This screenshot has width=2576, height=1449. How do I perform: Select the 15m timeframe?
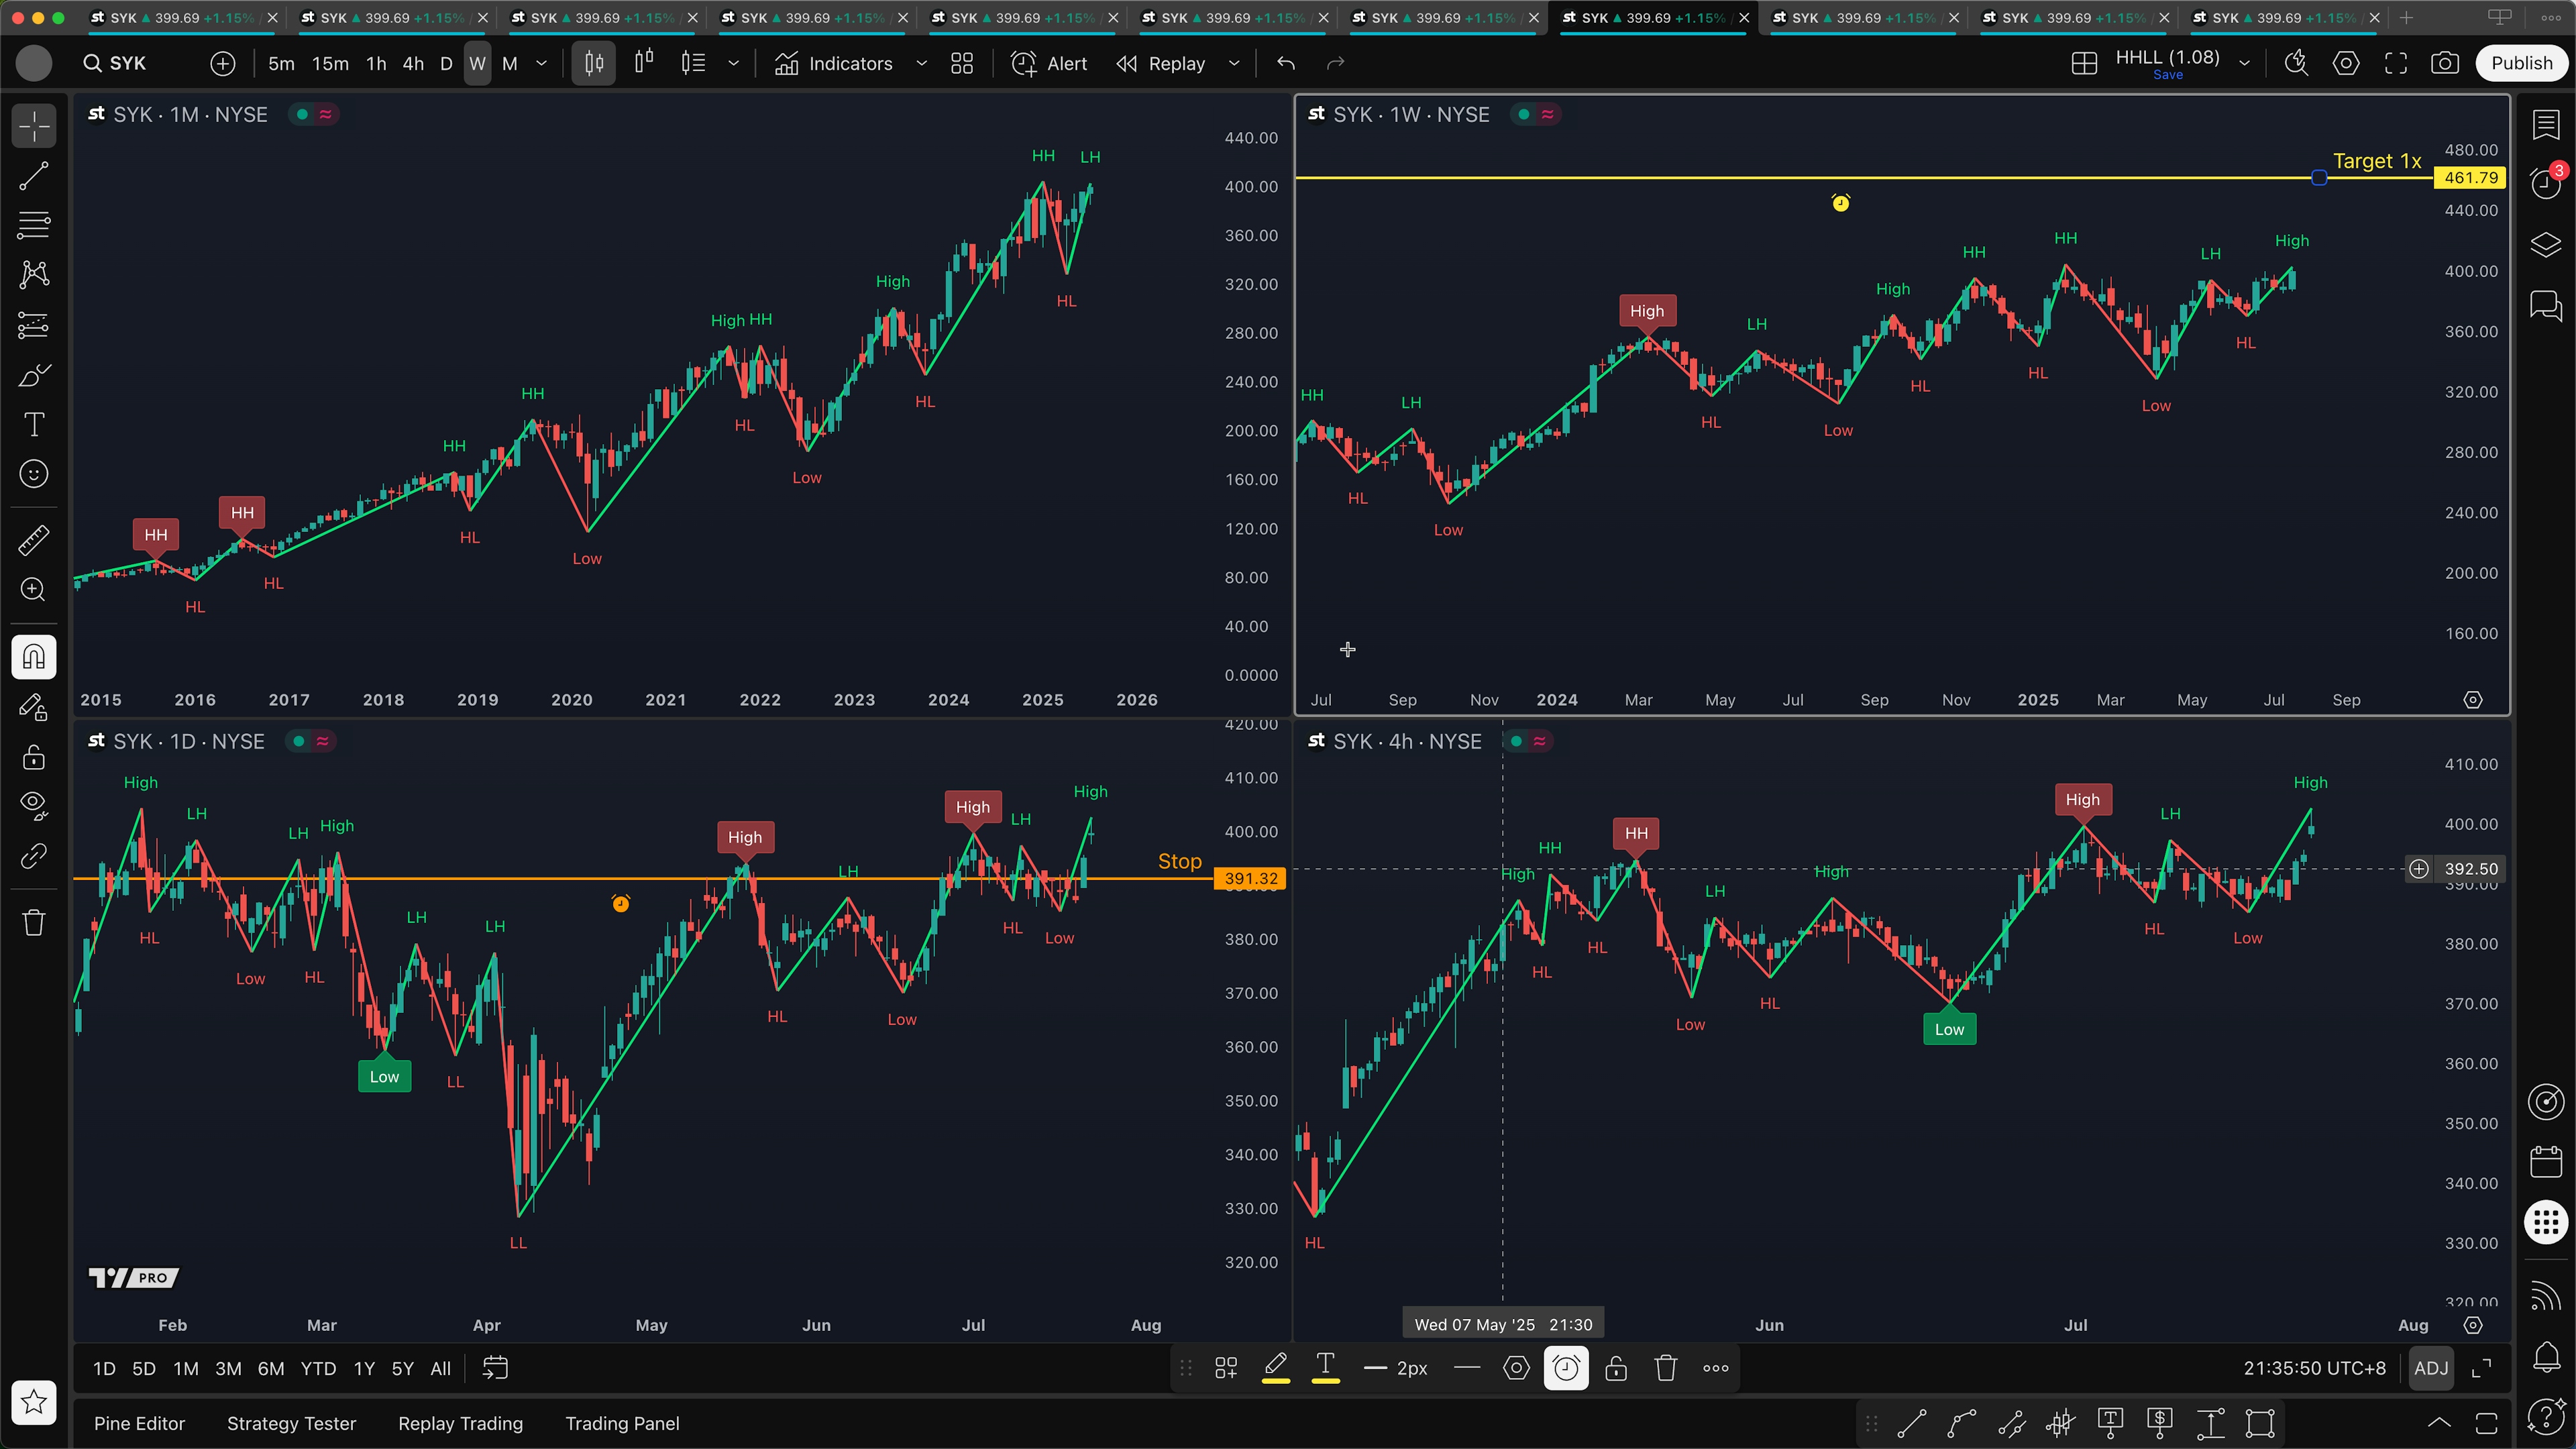tap(330, 63)
